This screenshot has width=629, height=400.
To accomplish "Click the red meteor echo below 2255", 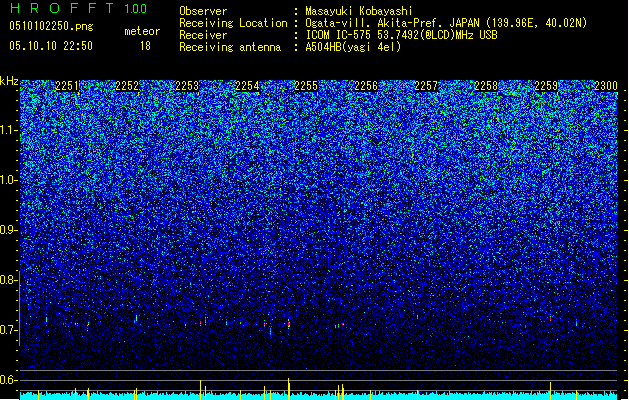I will (288, 324).
